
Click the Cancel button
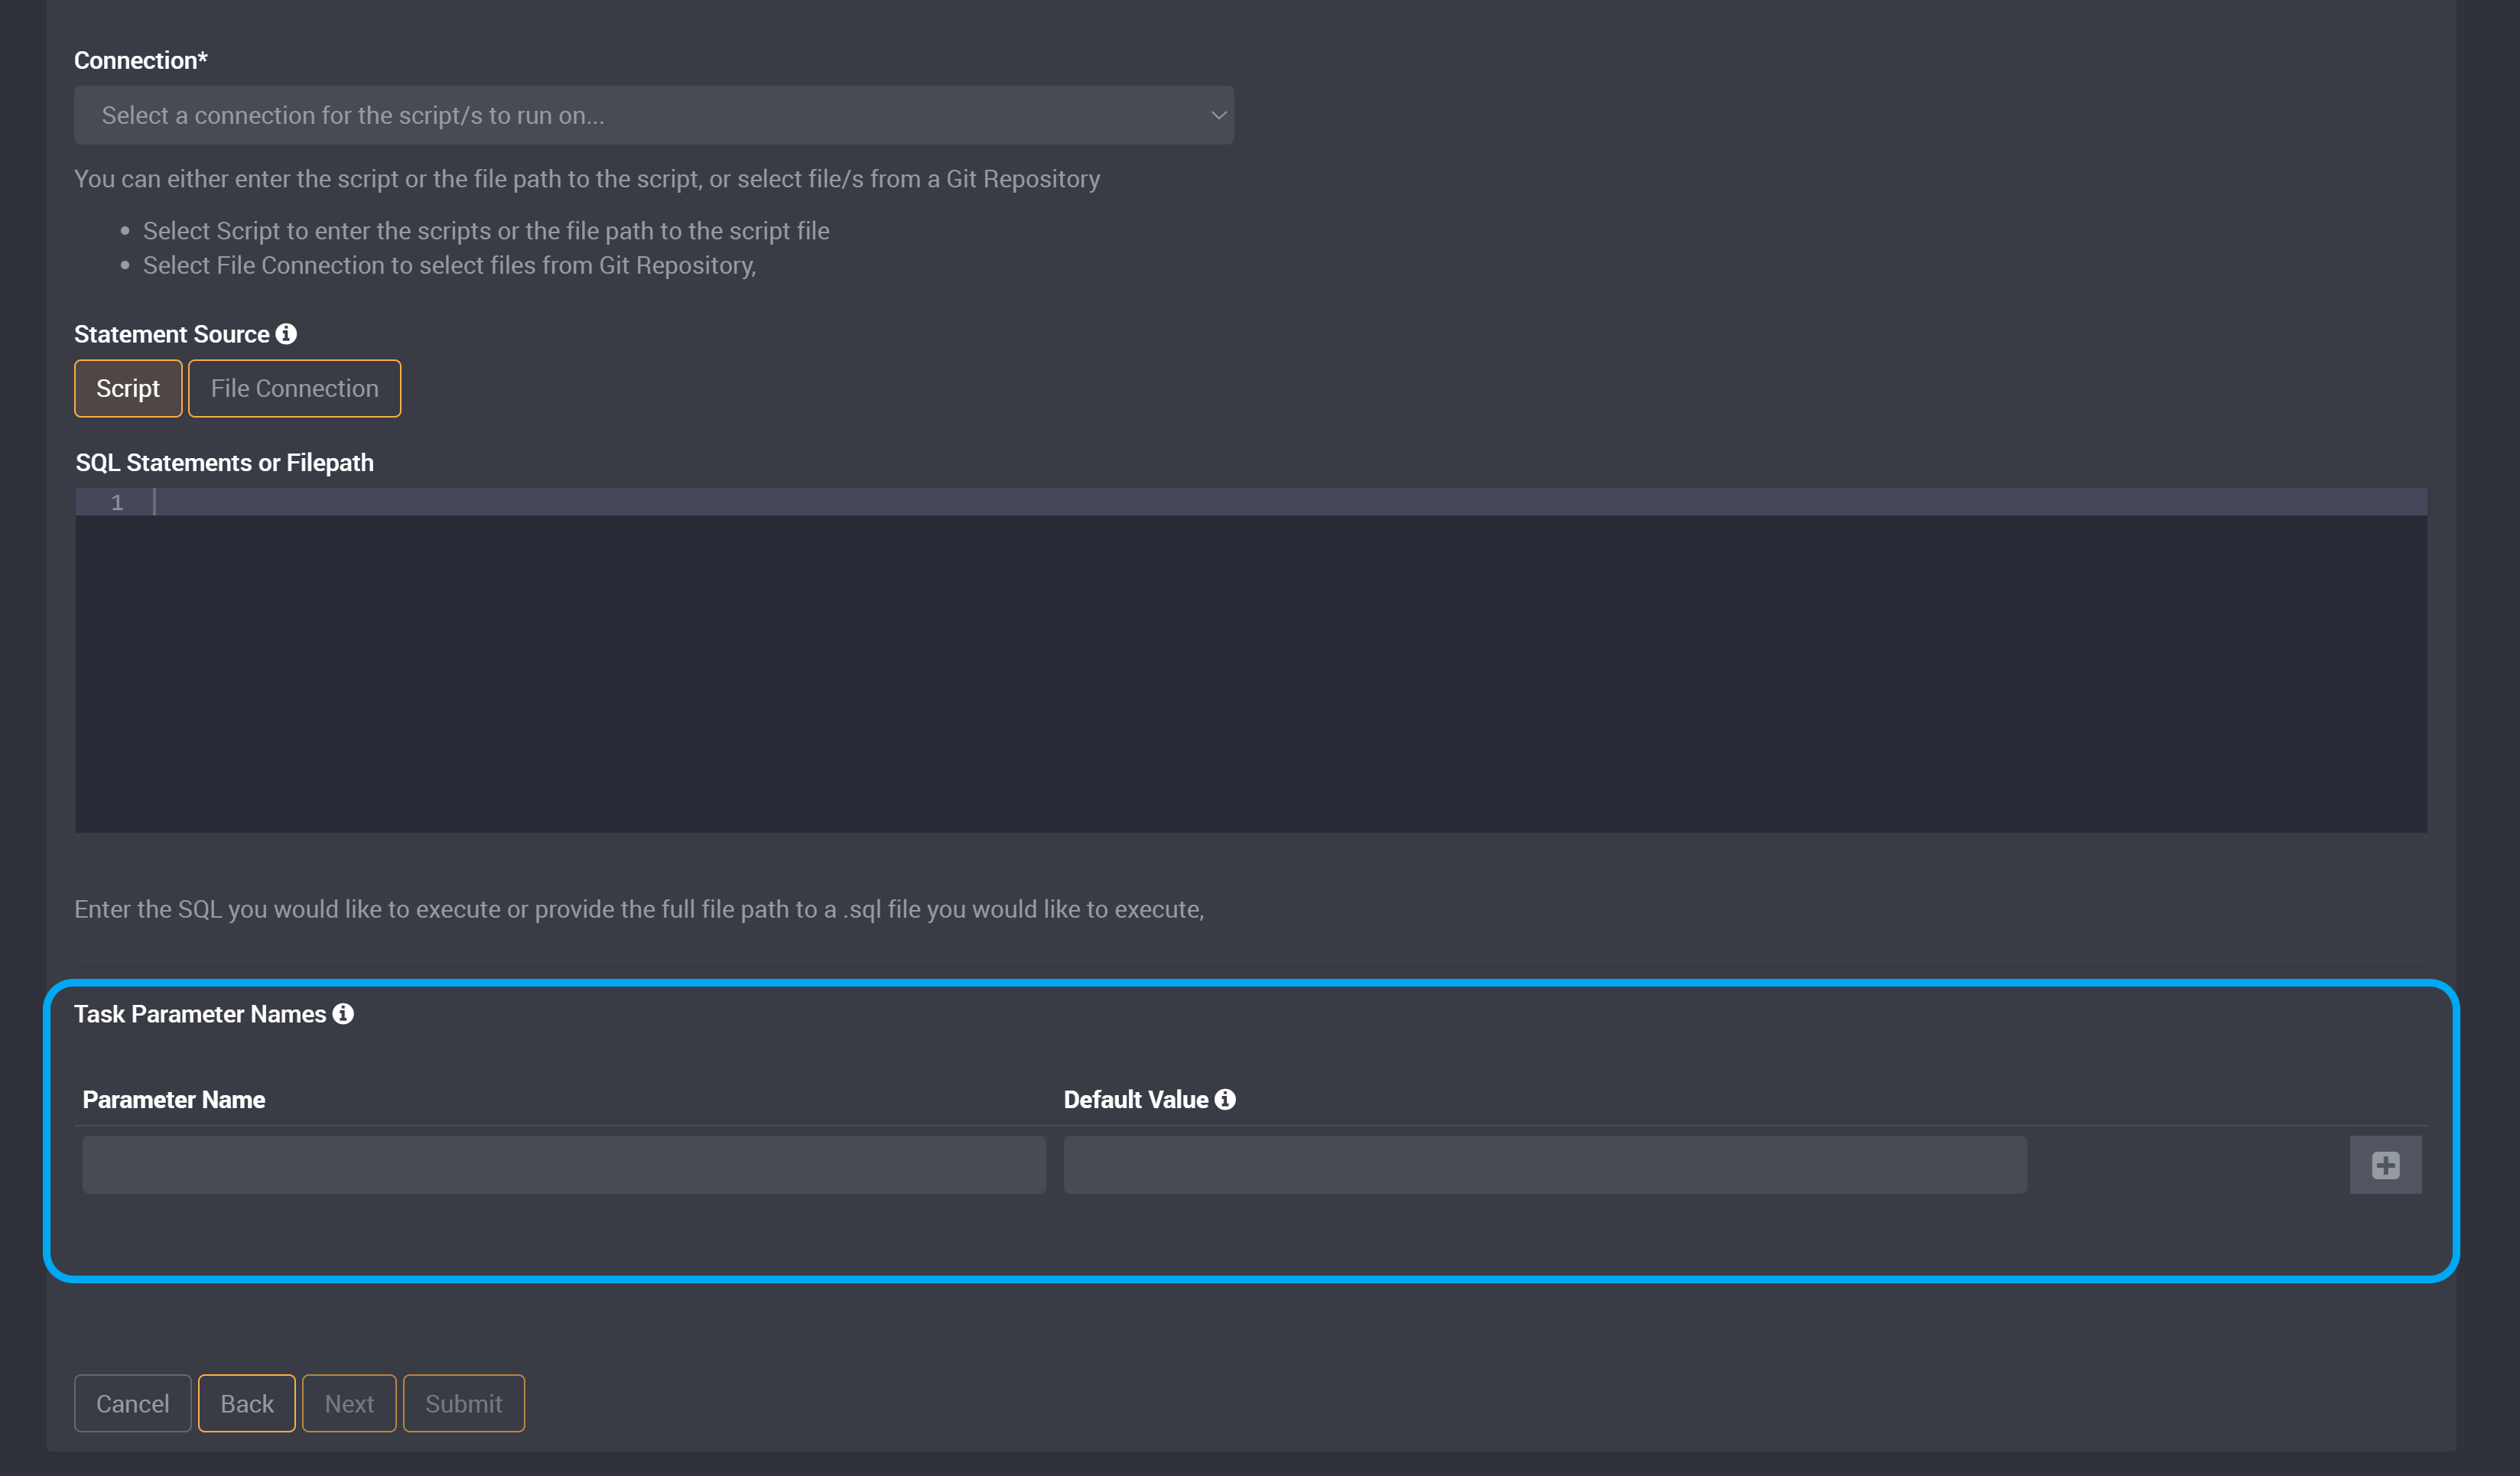click(132, 1404)
